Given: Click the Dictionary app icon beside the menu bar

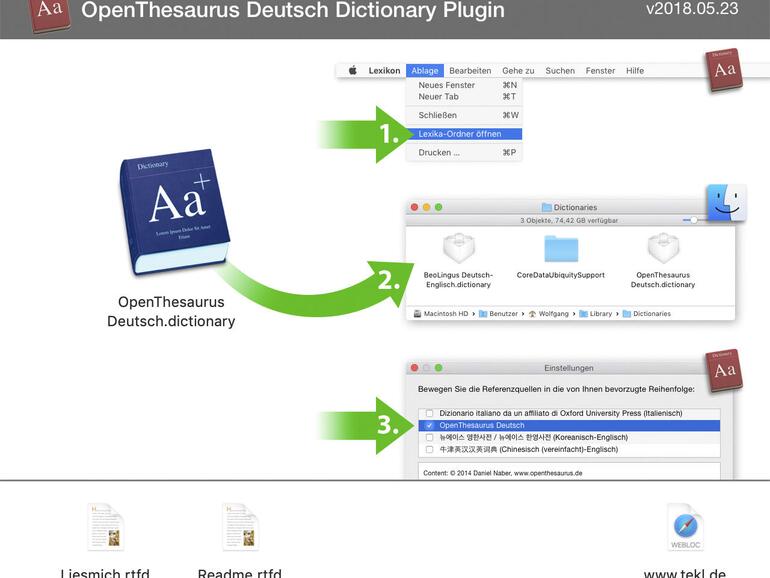Looking at the screenshot, I should (723, 70).
